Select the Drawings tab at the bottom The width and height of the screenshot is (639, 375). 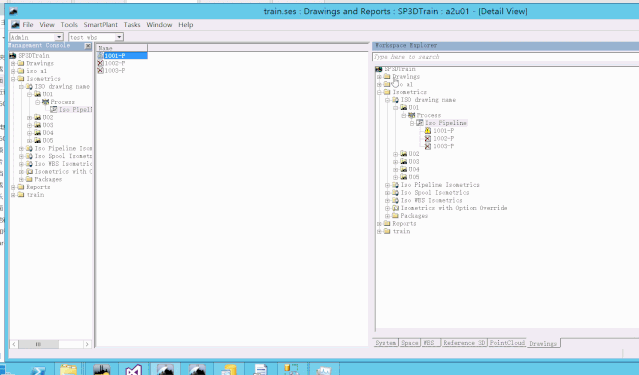tap(543, 344)
